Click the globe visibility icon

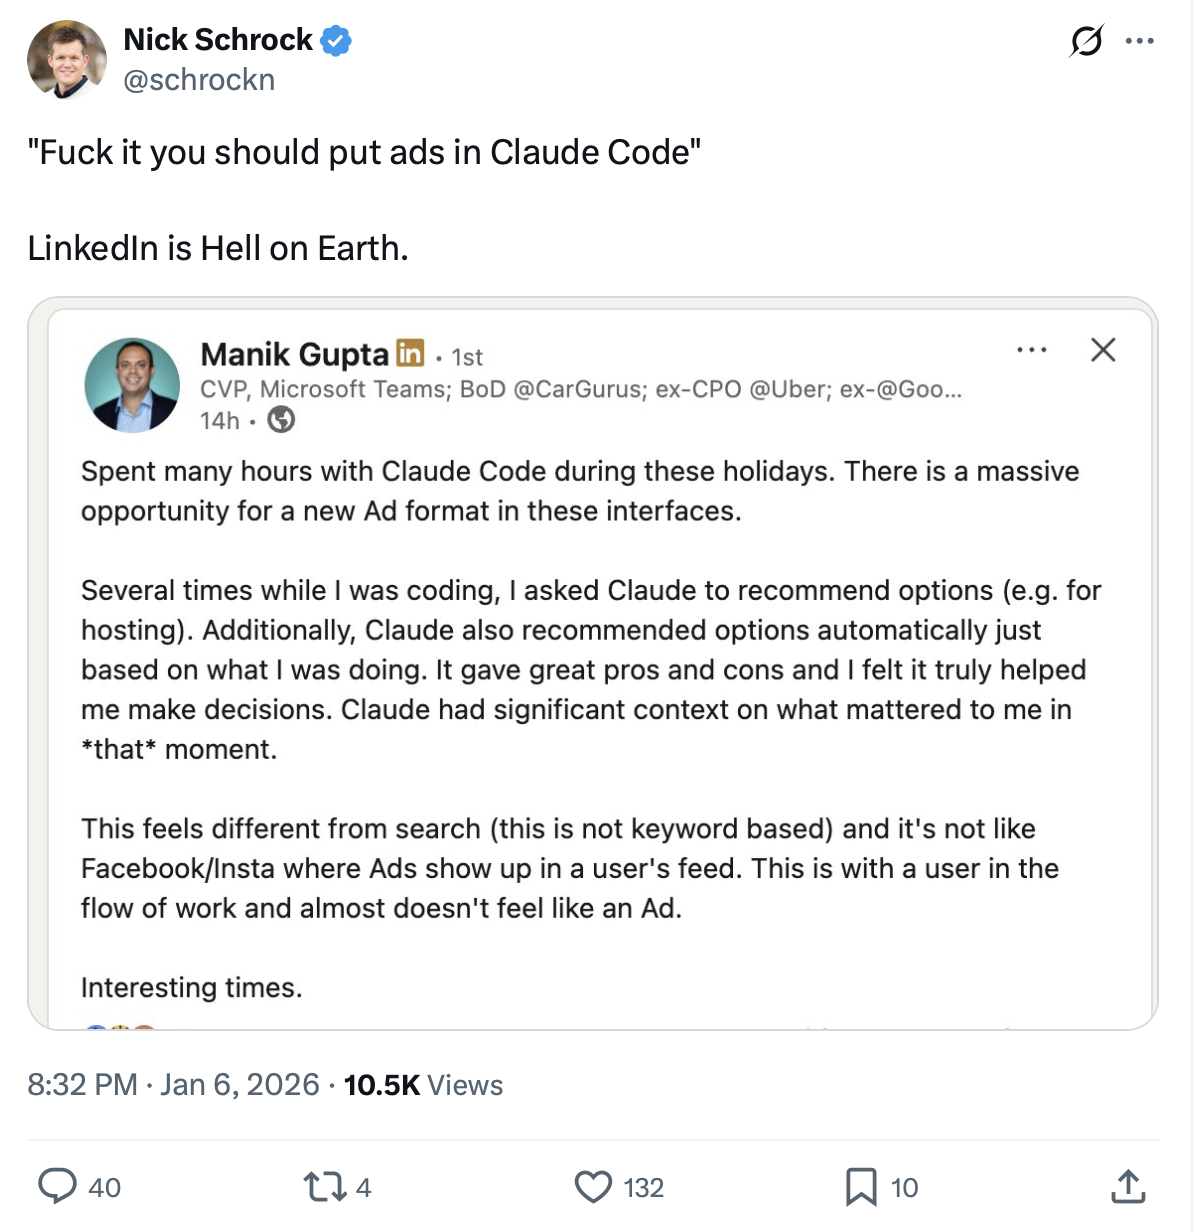282,420
